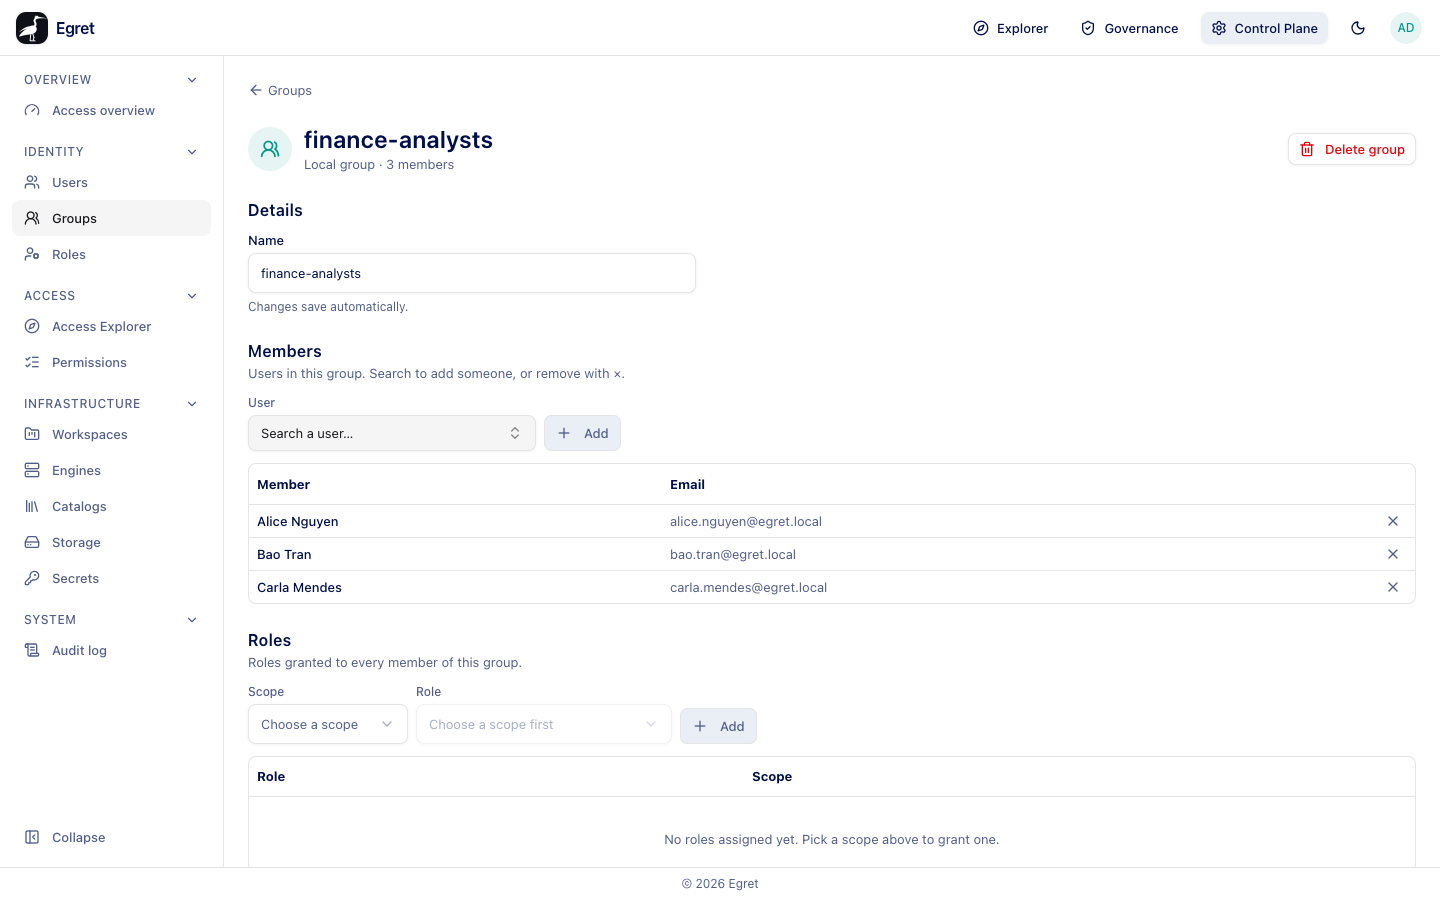Collapse the SYSTEM section chevron
Image resolution: width=1440 pixels, height=900 pixels.
(x=192, y=620)
